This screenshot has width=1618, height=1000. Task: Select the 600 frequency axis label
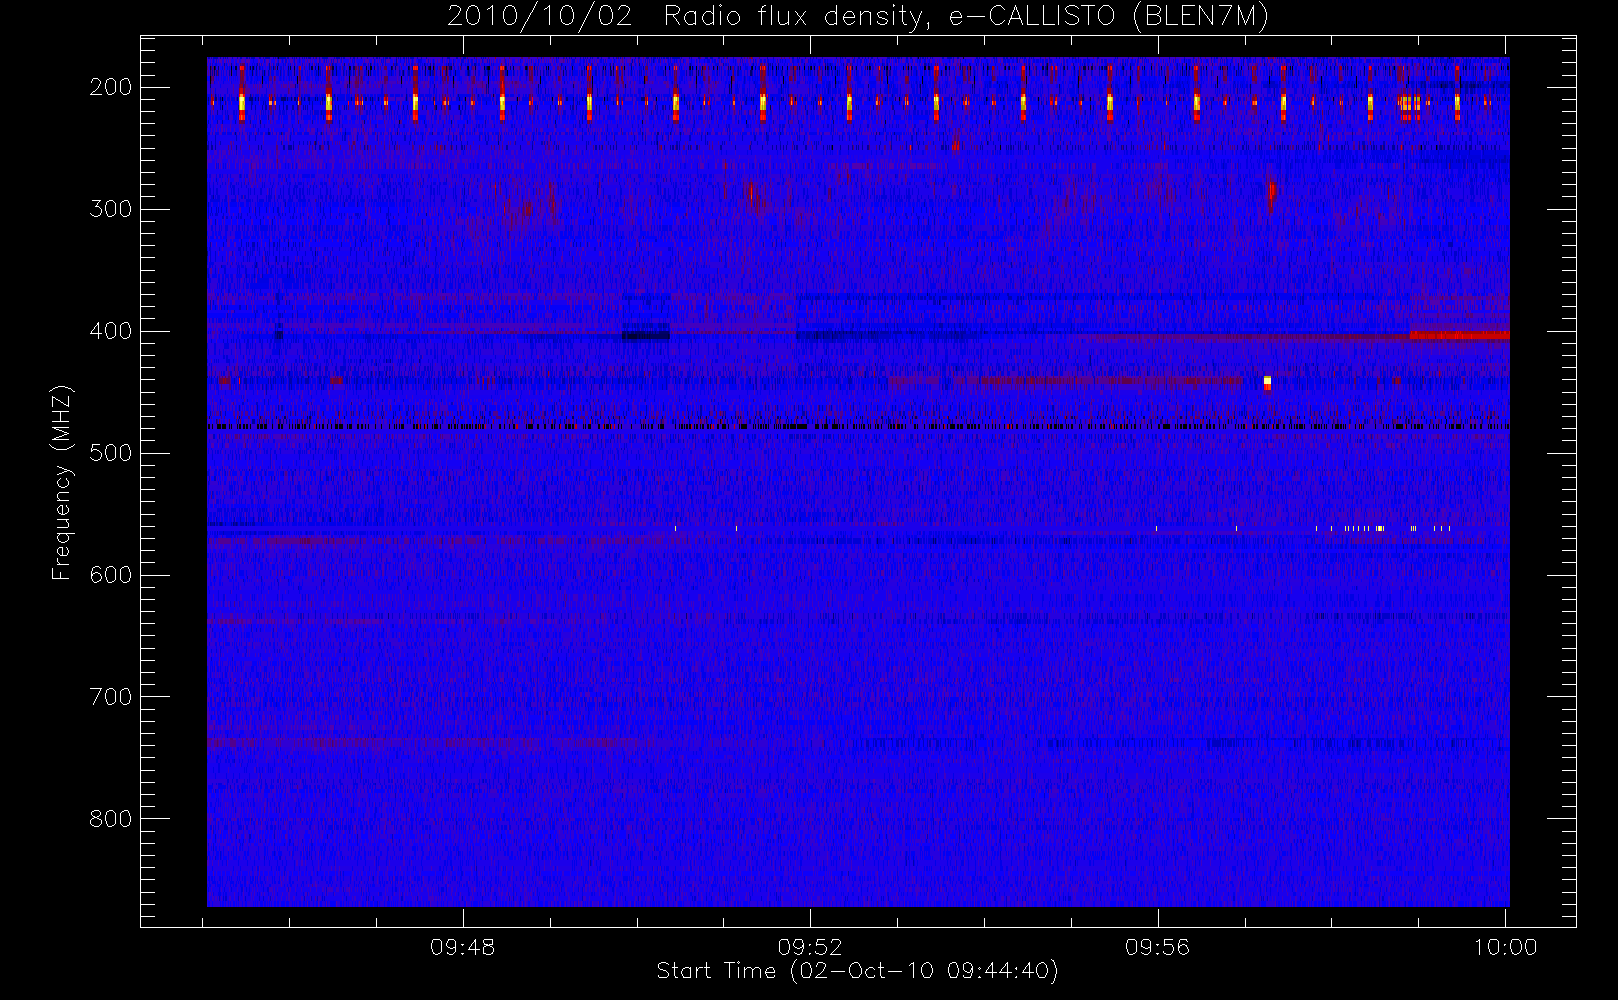point(110,575)
